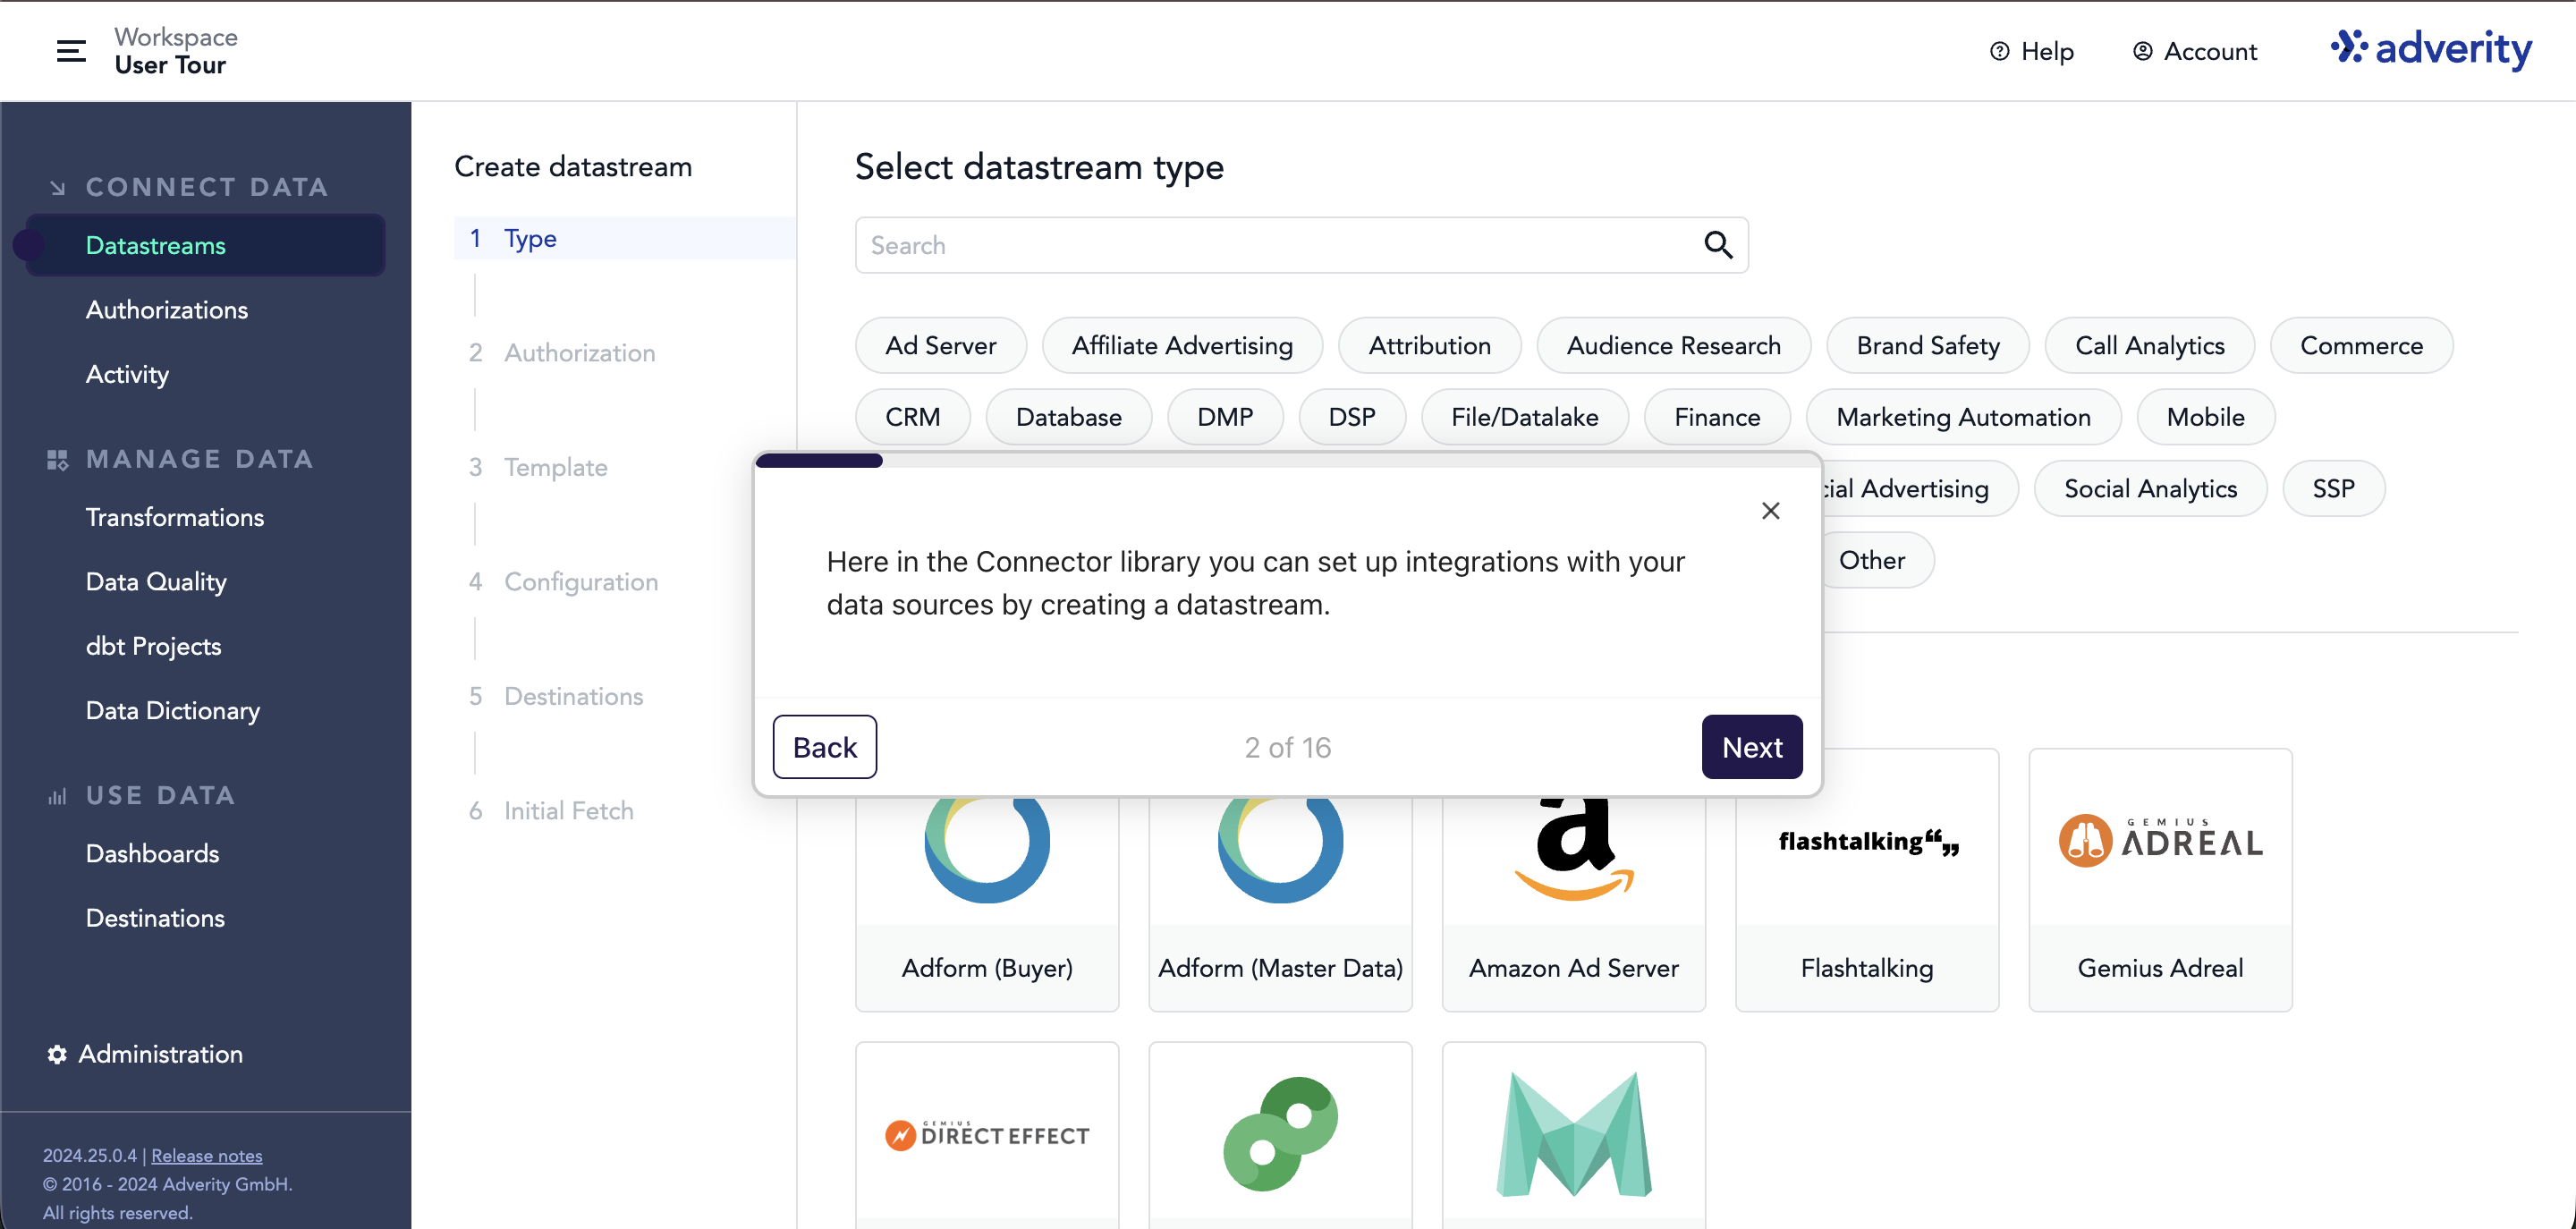Viewport: 2576px width, 1229px height.
Task: Click the Help question mark icon
Action: pos(1999,51)
